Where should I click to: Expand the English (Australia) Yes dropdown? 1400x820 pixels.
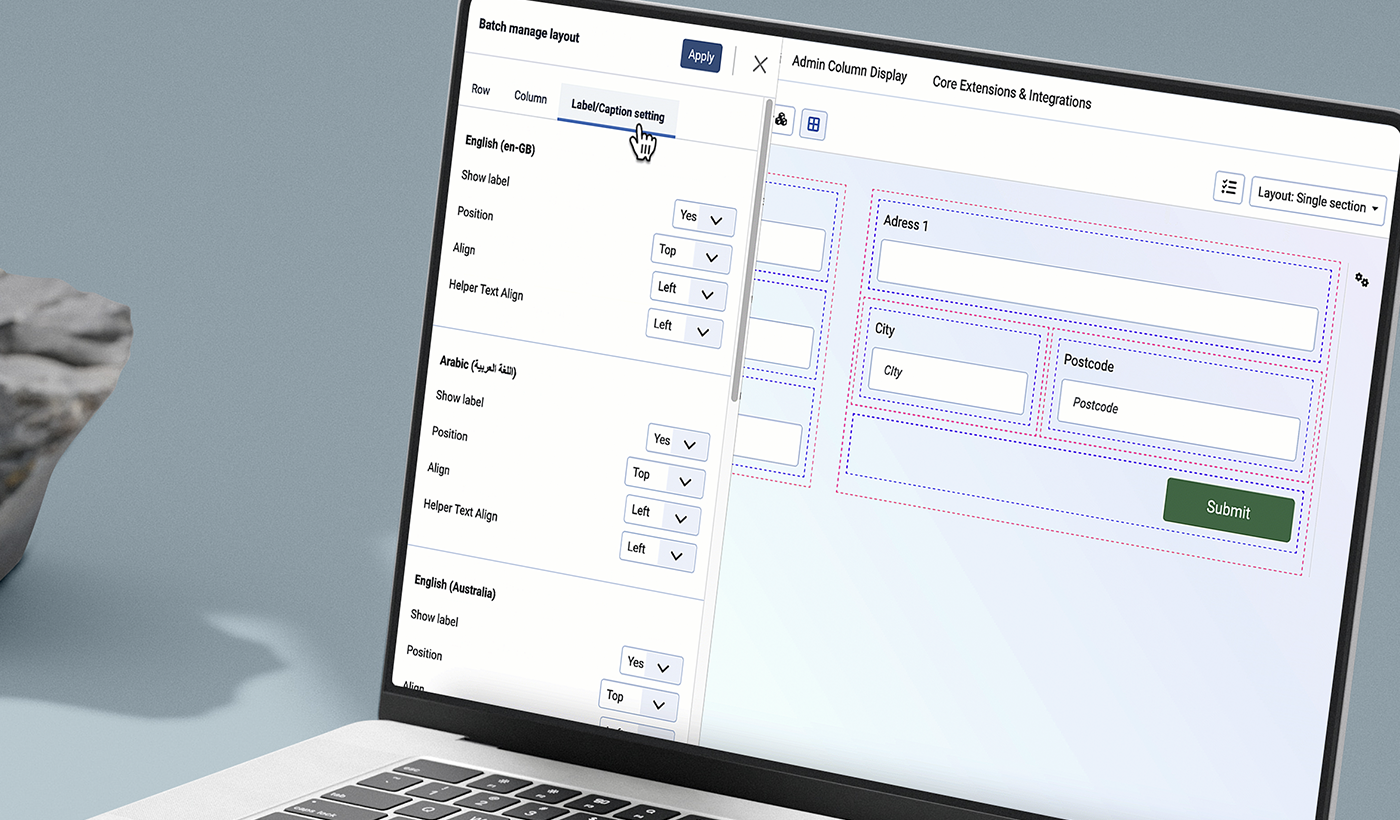tap(651, 664)
